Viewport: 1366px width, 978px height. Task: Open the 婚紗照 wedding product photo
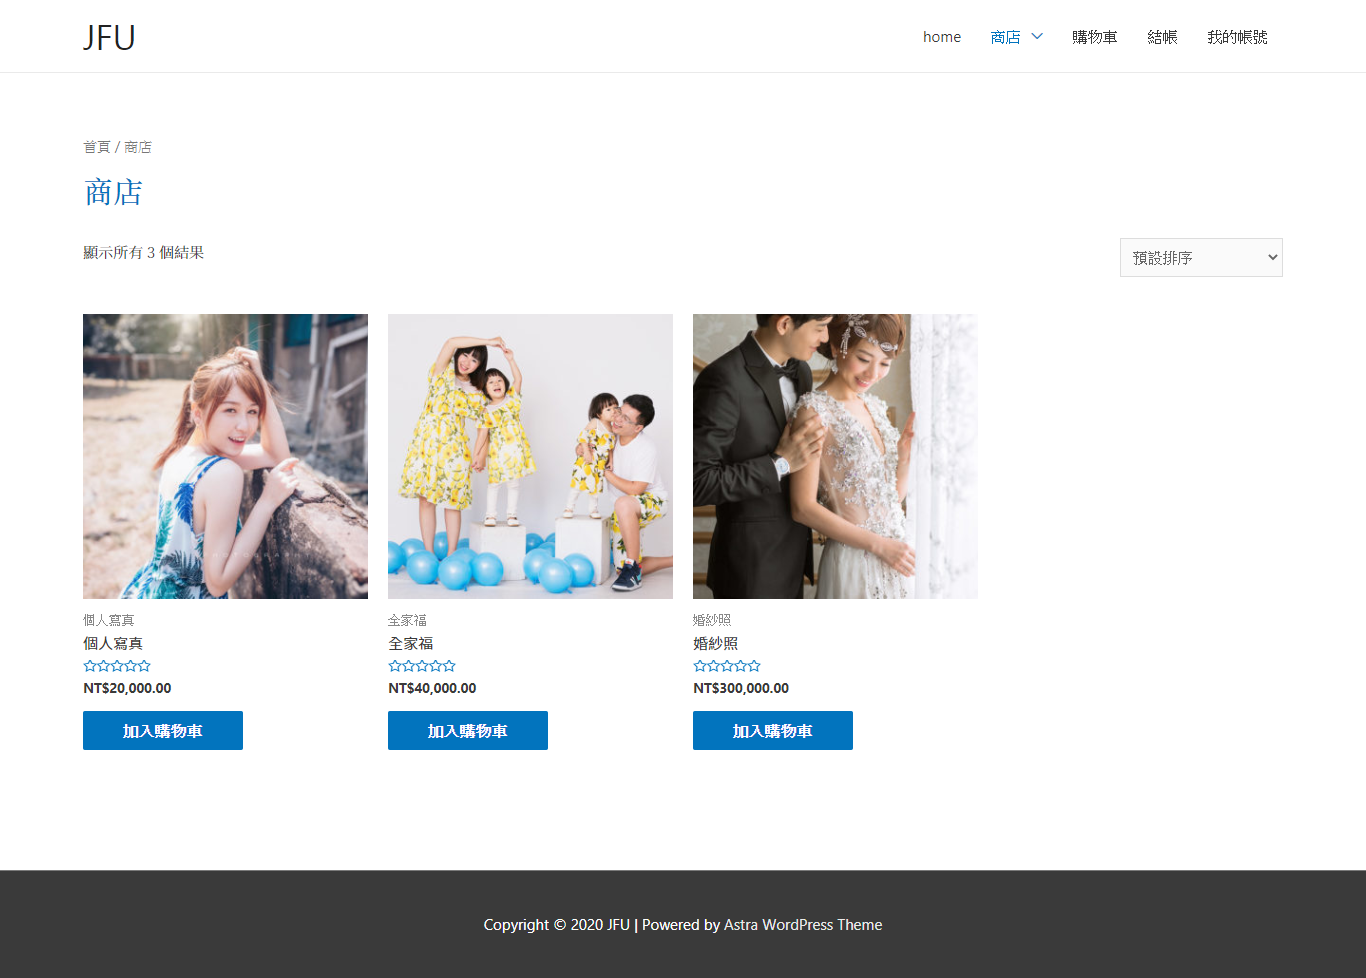[x=835, y=456]
